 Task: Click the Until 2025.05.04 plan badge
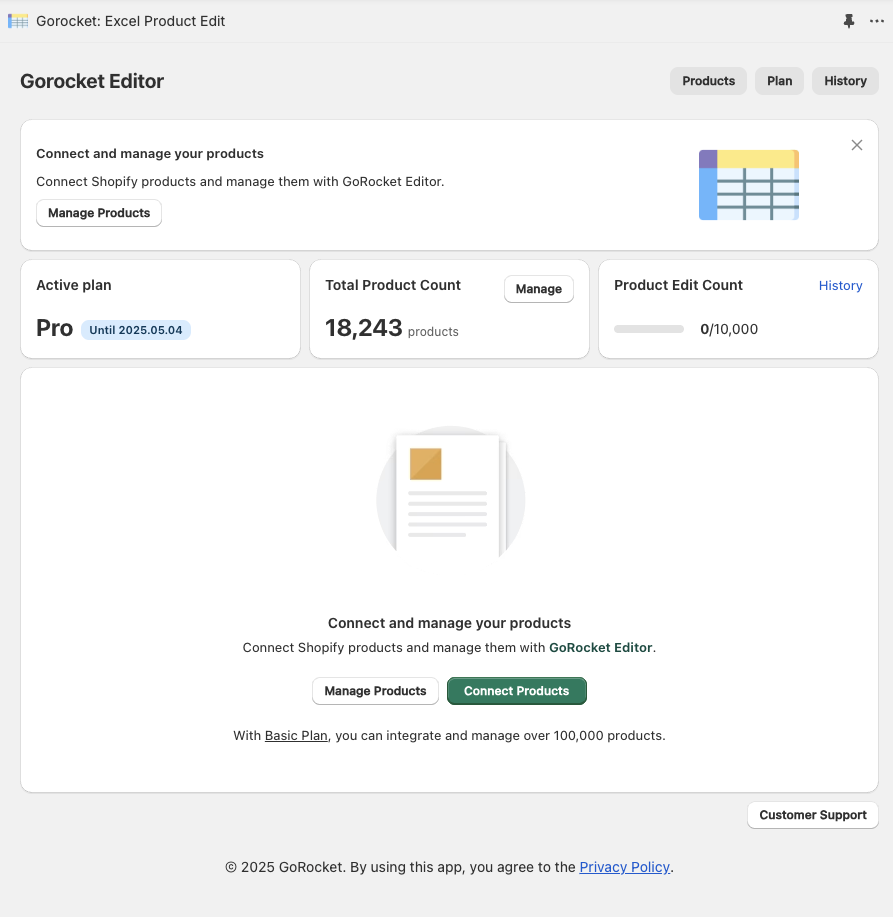[x=136, y=330]
